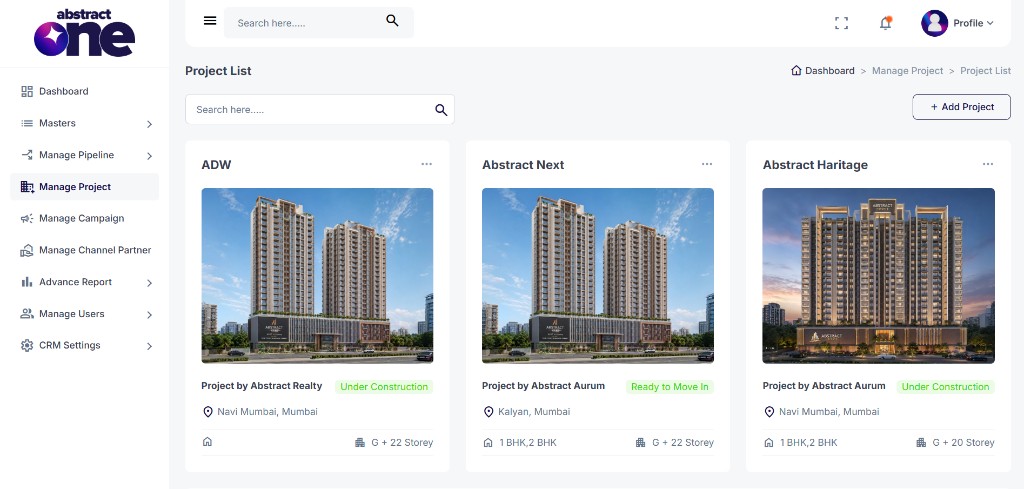Click '1 BHK,2 BHK' on Abstract Haritage card
This screenshot has width=1024, height=489.
point(808,443)
